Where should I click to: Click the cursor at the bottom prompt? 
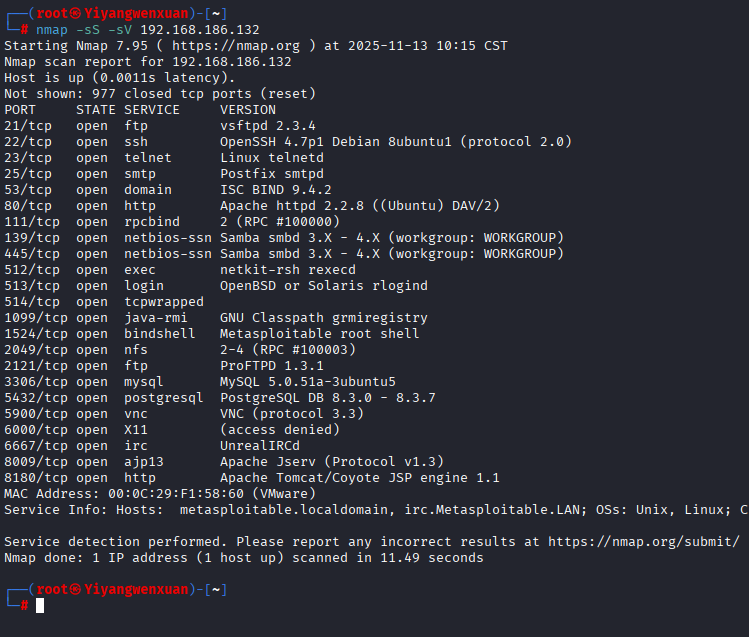point(40,606)
